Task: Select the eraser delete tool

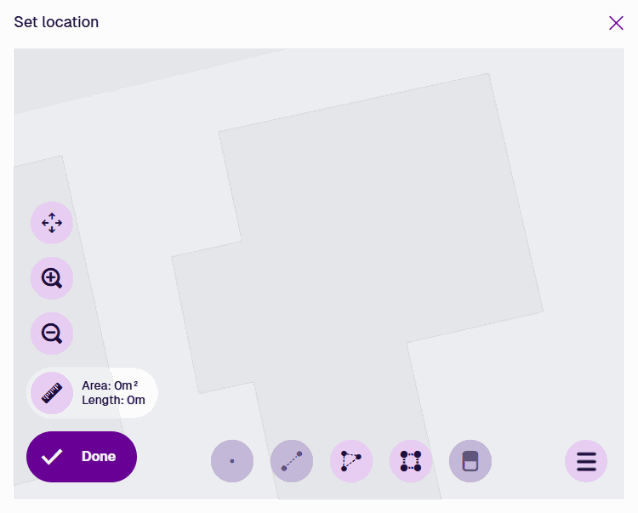Action: click(470, 461)
